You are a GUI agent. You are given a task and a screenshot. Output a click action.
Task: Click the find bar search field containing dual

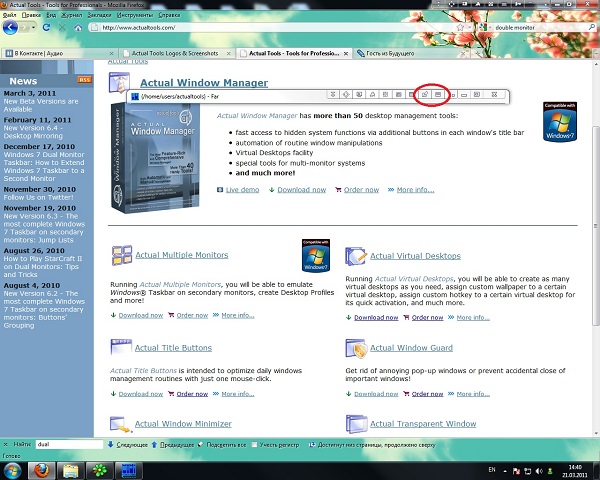click(x=68, y=443)
